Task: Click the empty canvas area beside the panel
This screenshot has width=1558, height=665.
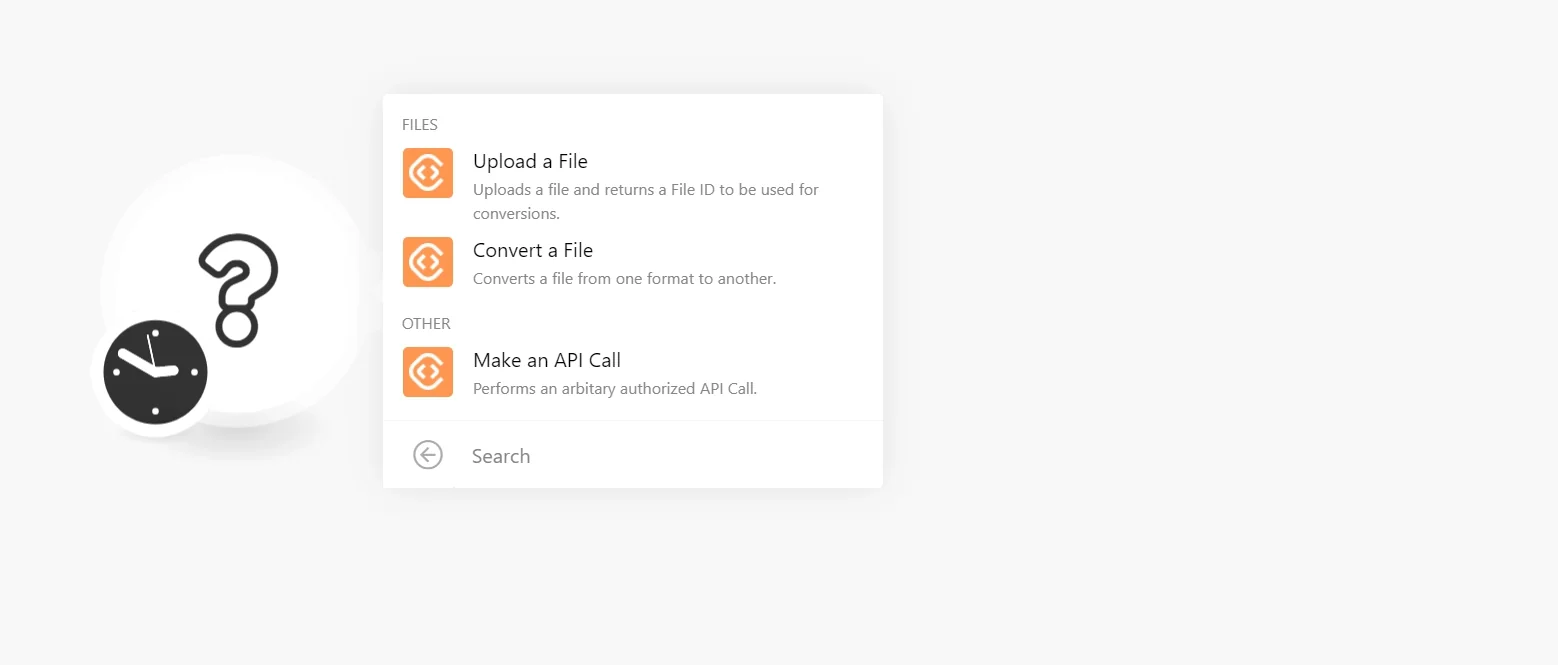Action: pos(1200,300)
